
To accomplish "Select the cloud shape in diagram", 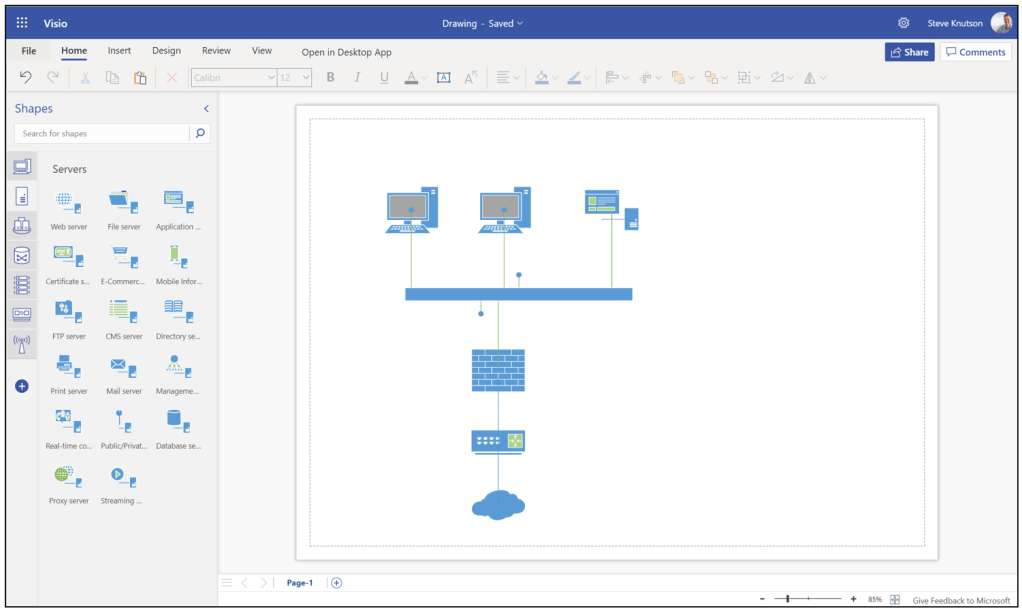I will pos(498,505).
